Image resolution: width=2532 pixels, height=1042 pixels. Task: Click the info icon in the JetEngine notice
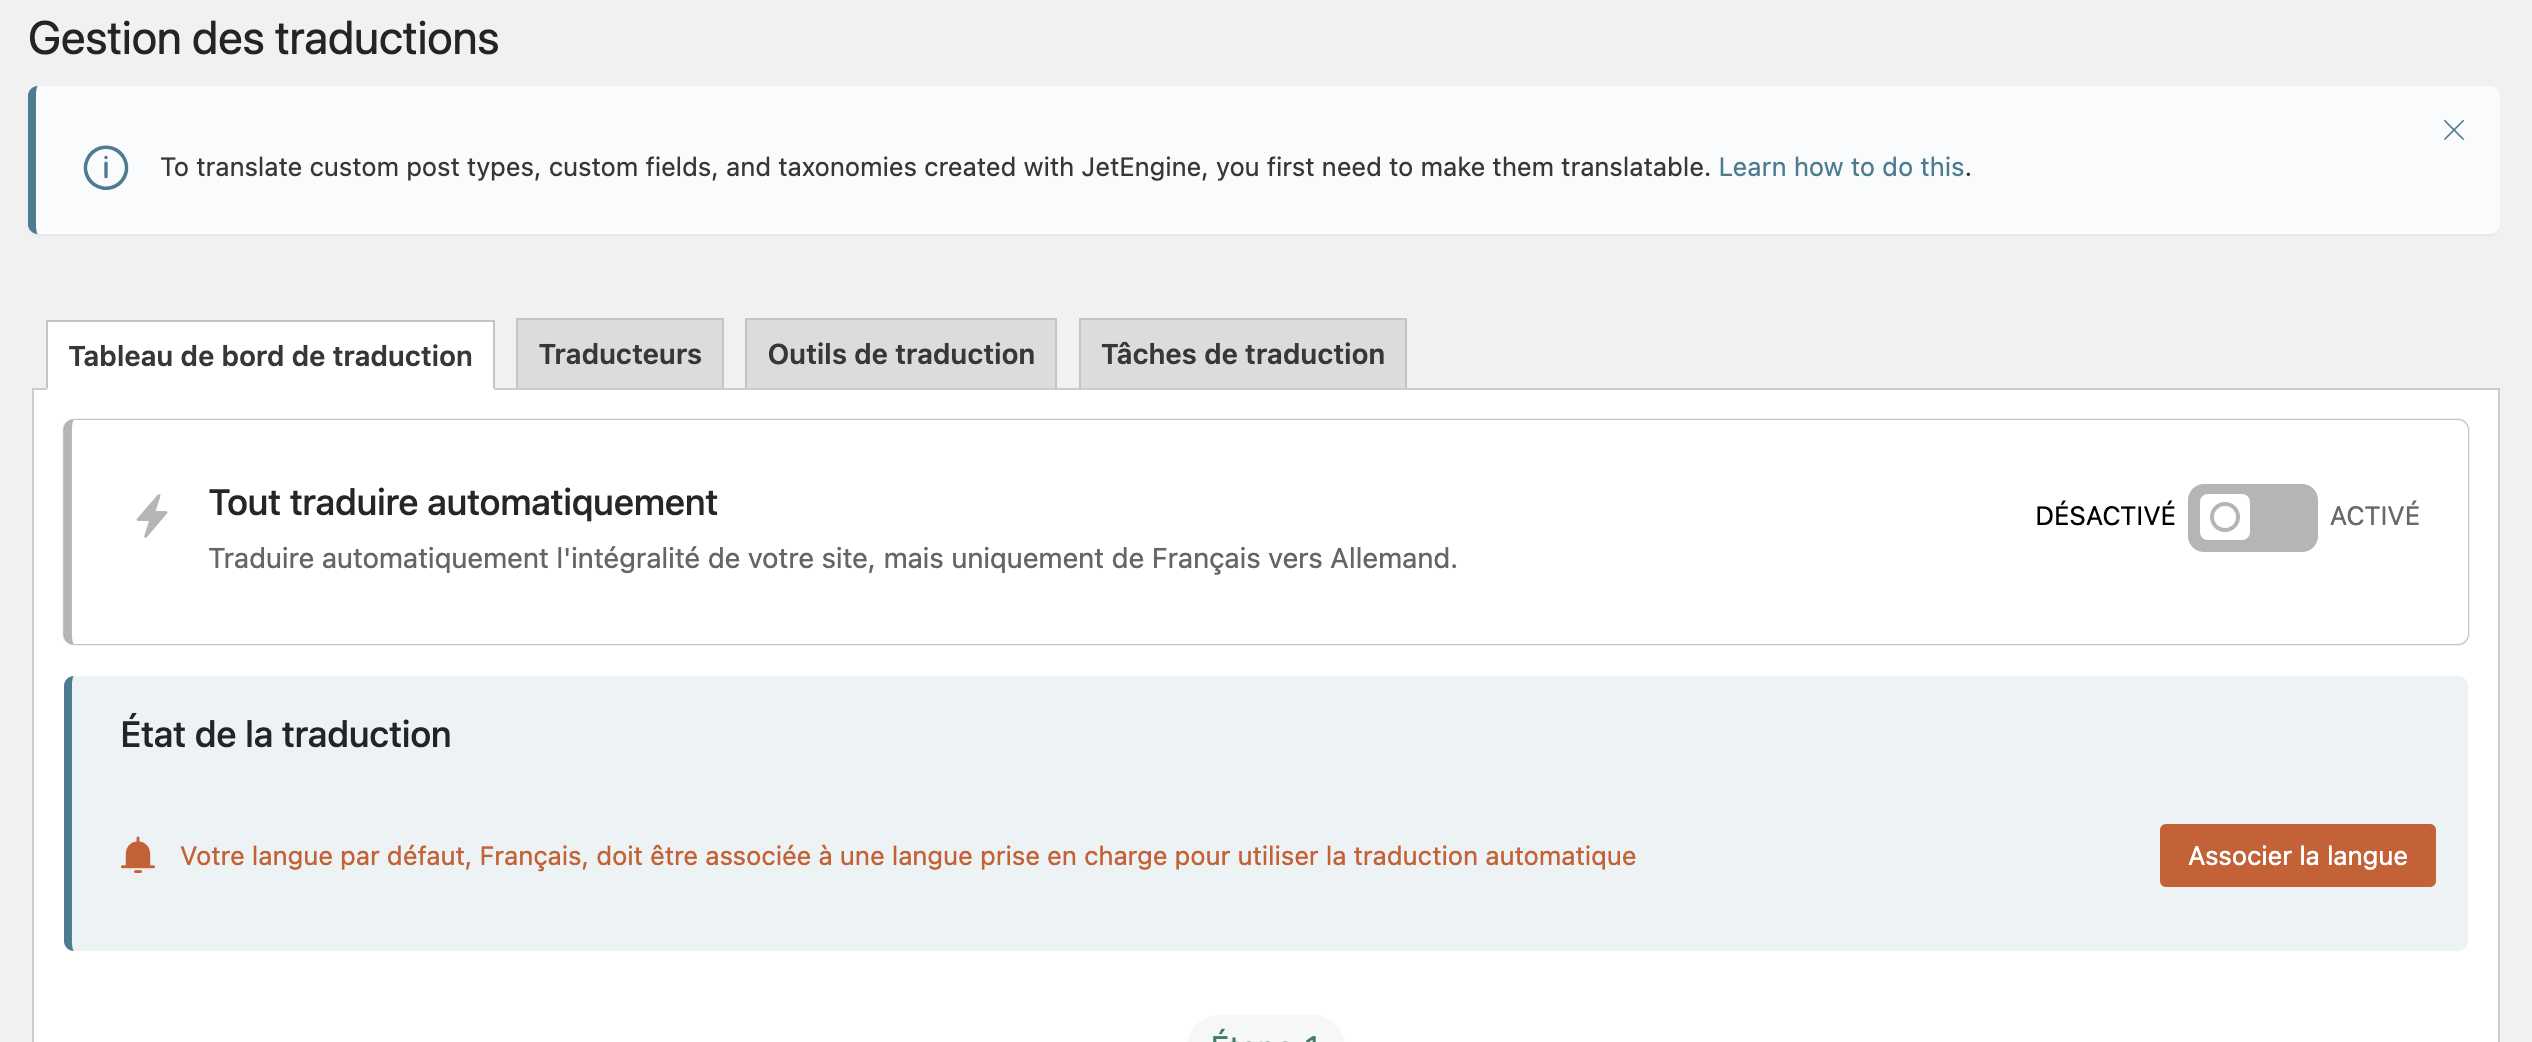click(105, 168)
